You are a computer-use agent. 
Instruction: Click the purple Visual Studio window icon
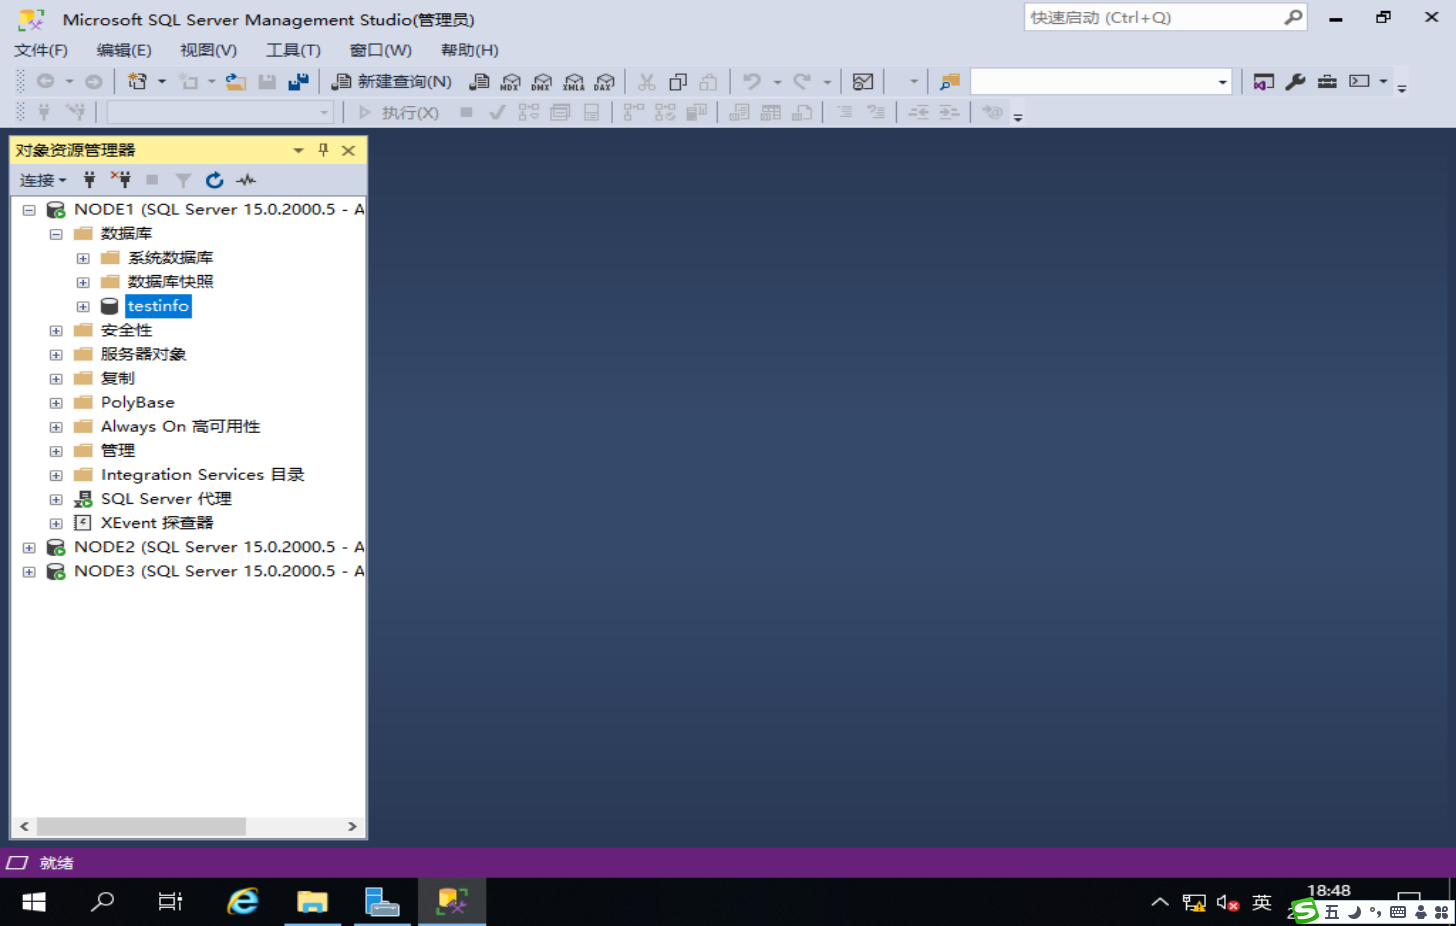point(1264,82)
